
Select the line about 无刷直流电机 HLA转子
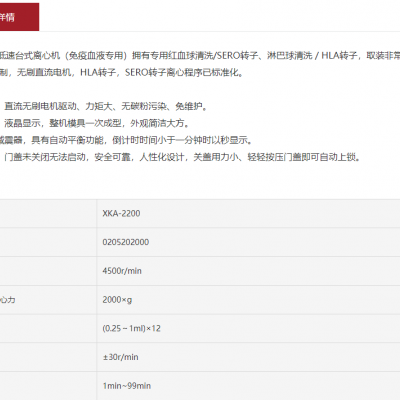[x=122, y=72]
